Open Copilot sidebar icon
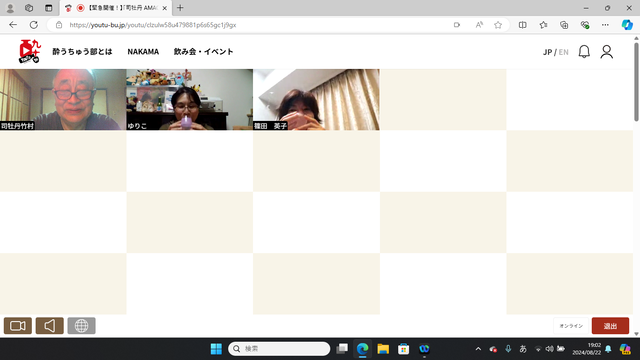 click(627, 25)
